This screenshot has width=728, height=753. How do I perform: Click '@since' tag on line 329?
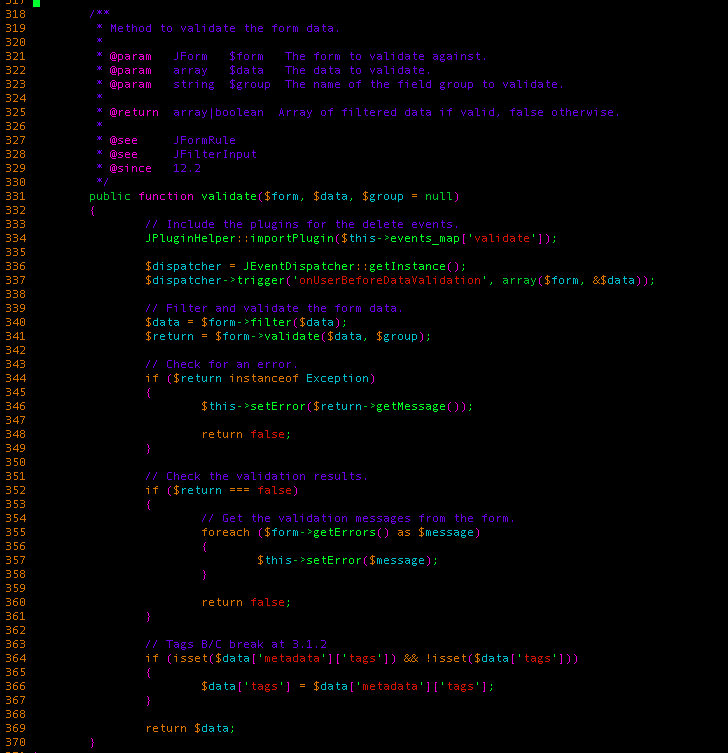pos(131,168)
